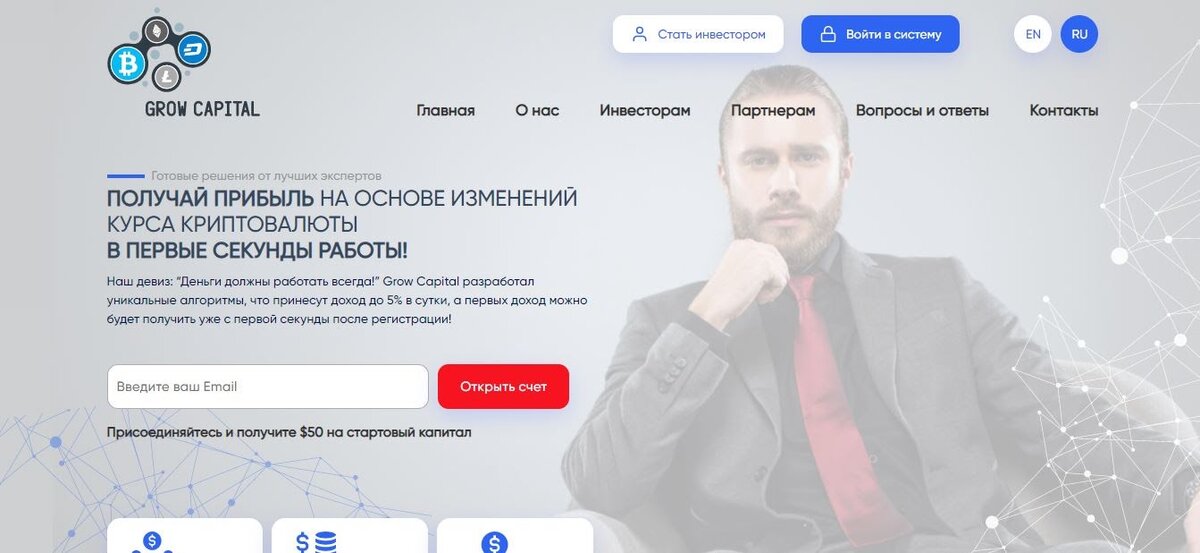Screen dimensions: 1200x553
Task: Switch language to EN
Action: coord(1033,34)
